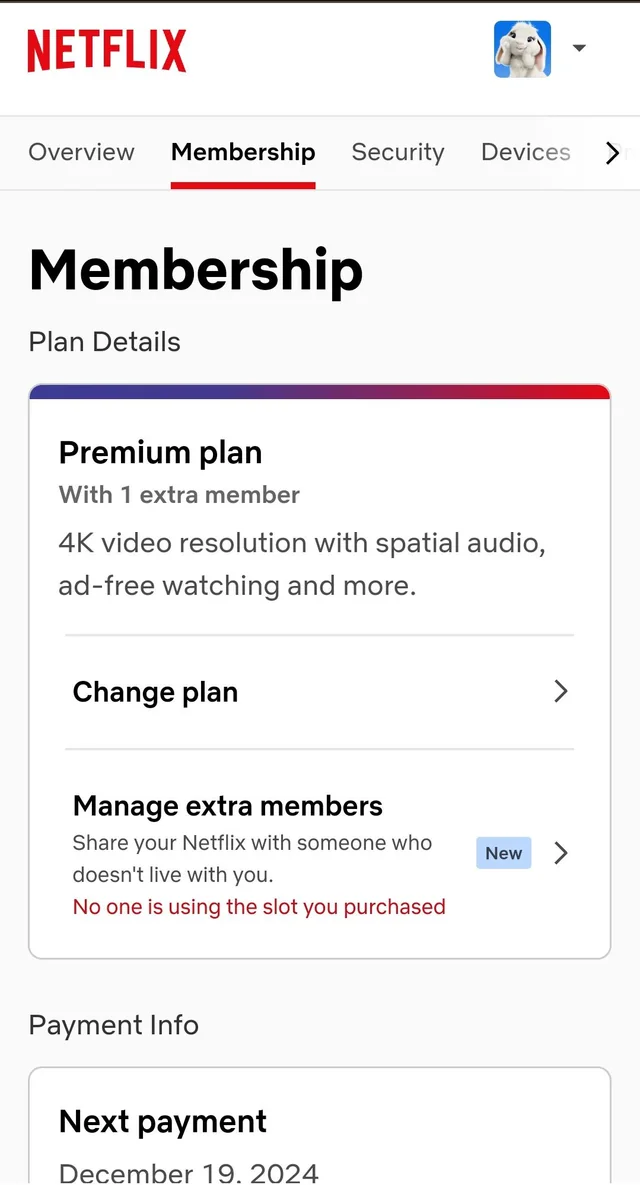This screenshot has width=640, height=1185.
Task: Click the Plan Details heading
Action: pos(104,342)
